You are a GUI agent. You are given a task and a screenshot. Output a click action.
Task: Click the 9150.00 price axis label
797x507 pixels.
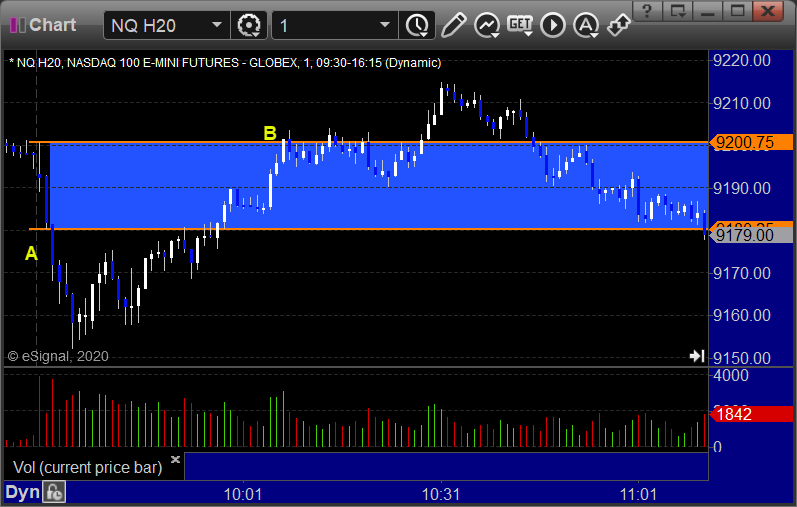pyautogui.click(x=742, y=358)
